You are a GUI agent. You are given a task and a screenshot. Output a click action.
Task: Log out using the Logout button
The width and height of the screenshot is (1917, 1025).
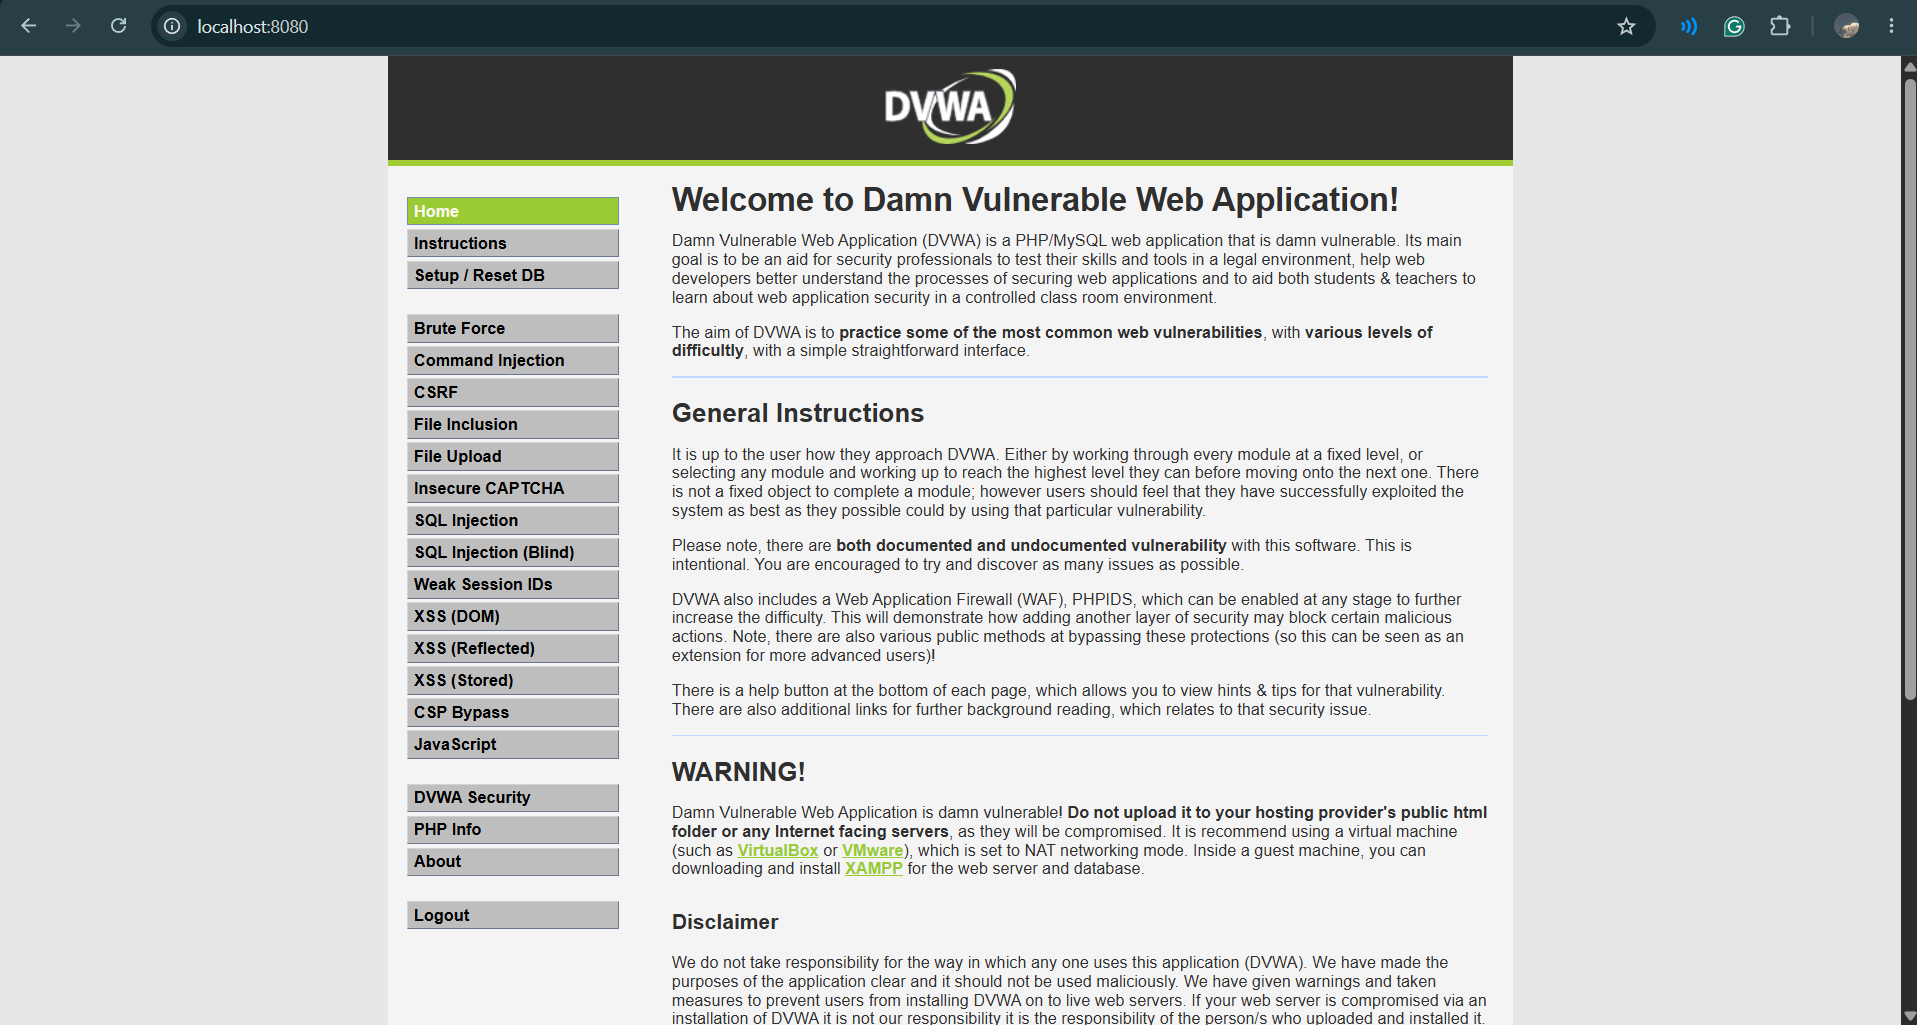pos(513,915)
